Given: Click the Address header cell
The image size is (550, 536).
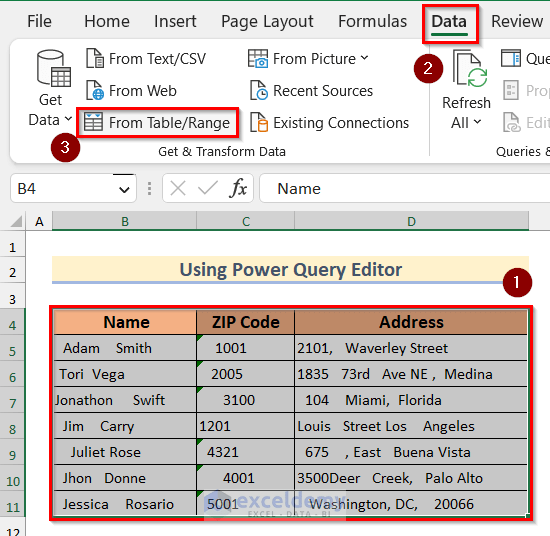Looking at the screenshot, I should [x=411, y=322].
